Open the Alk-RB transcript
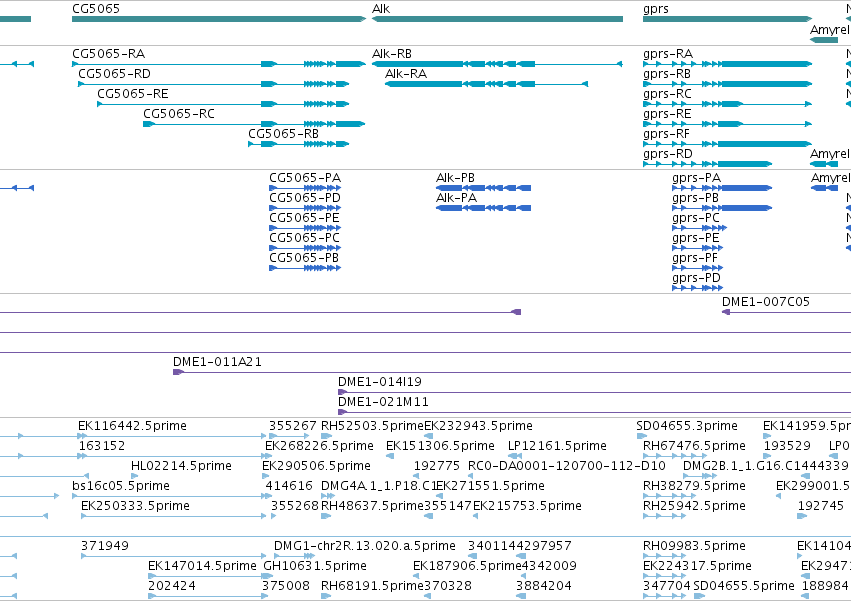851x601 pixels. (x=392, y=54)
